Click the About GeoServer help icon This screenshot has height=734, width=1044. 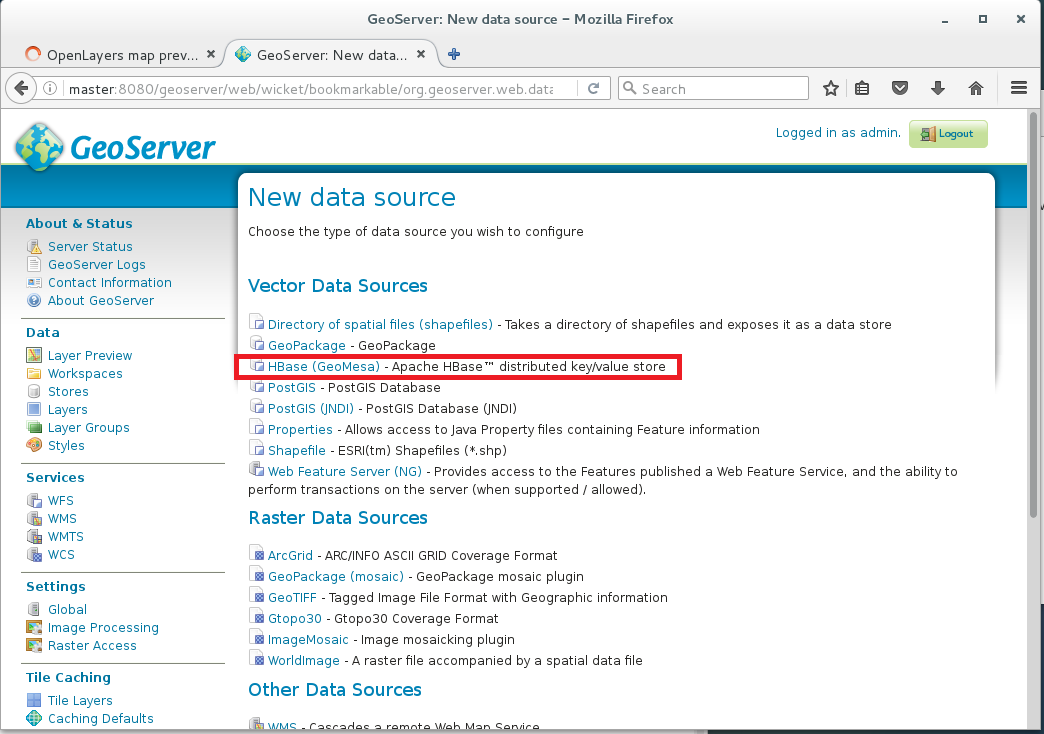pyautogui.click(x=34, y=300)
